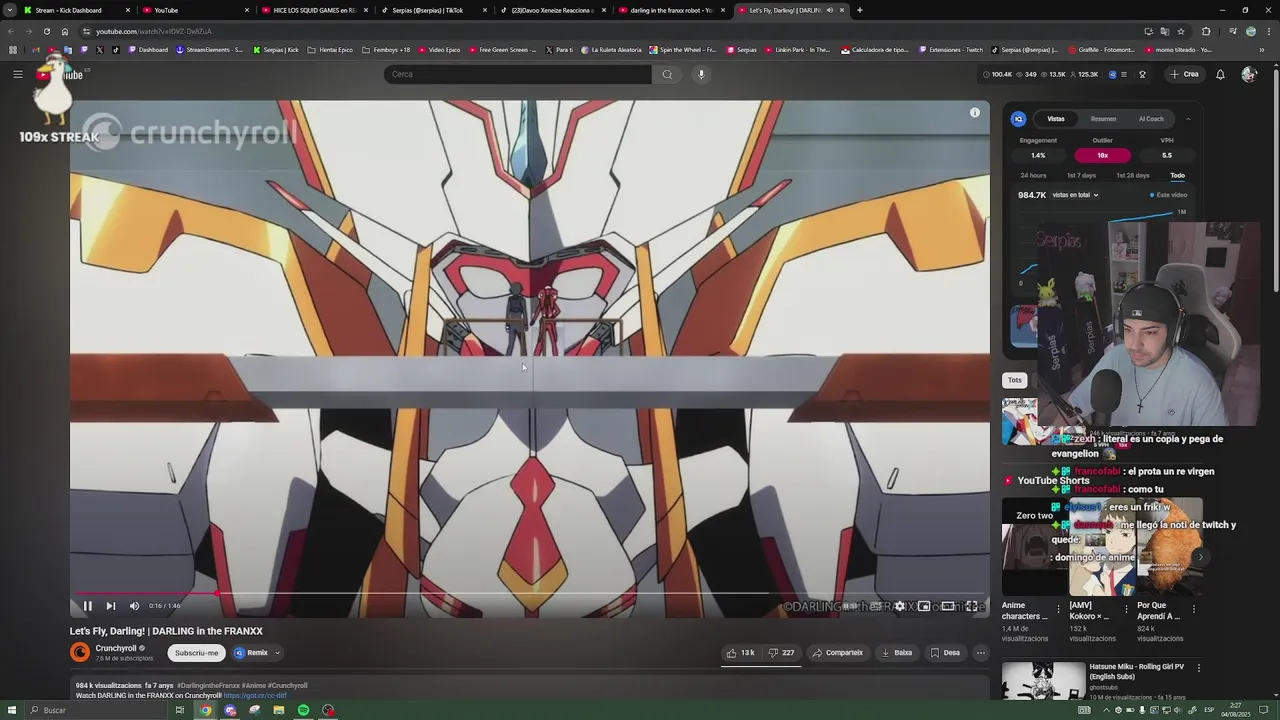1280x720 pixels.
Task: Open the video info card icon
Action: point(975,113)
